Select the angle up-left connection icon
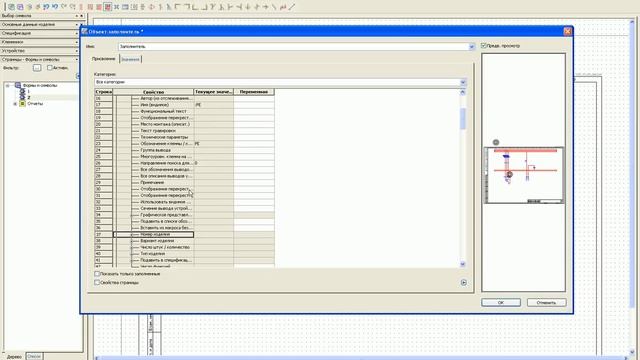This screenshot has width=640, height=360. [x=204, y=7]
